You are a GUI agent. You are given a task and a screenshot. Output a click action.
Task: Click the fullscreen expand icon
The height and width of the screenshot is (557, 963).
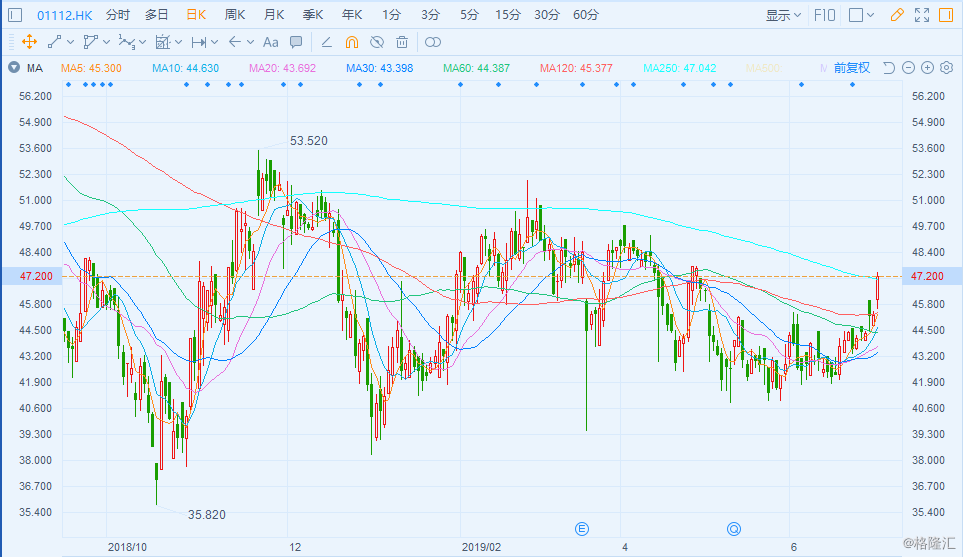[x=922, y=15]
